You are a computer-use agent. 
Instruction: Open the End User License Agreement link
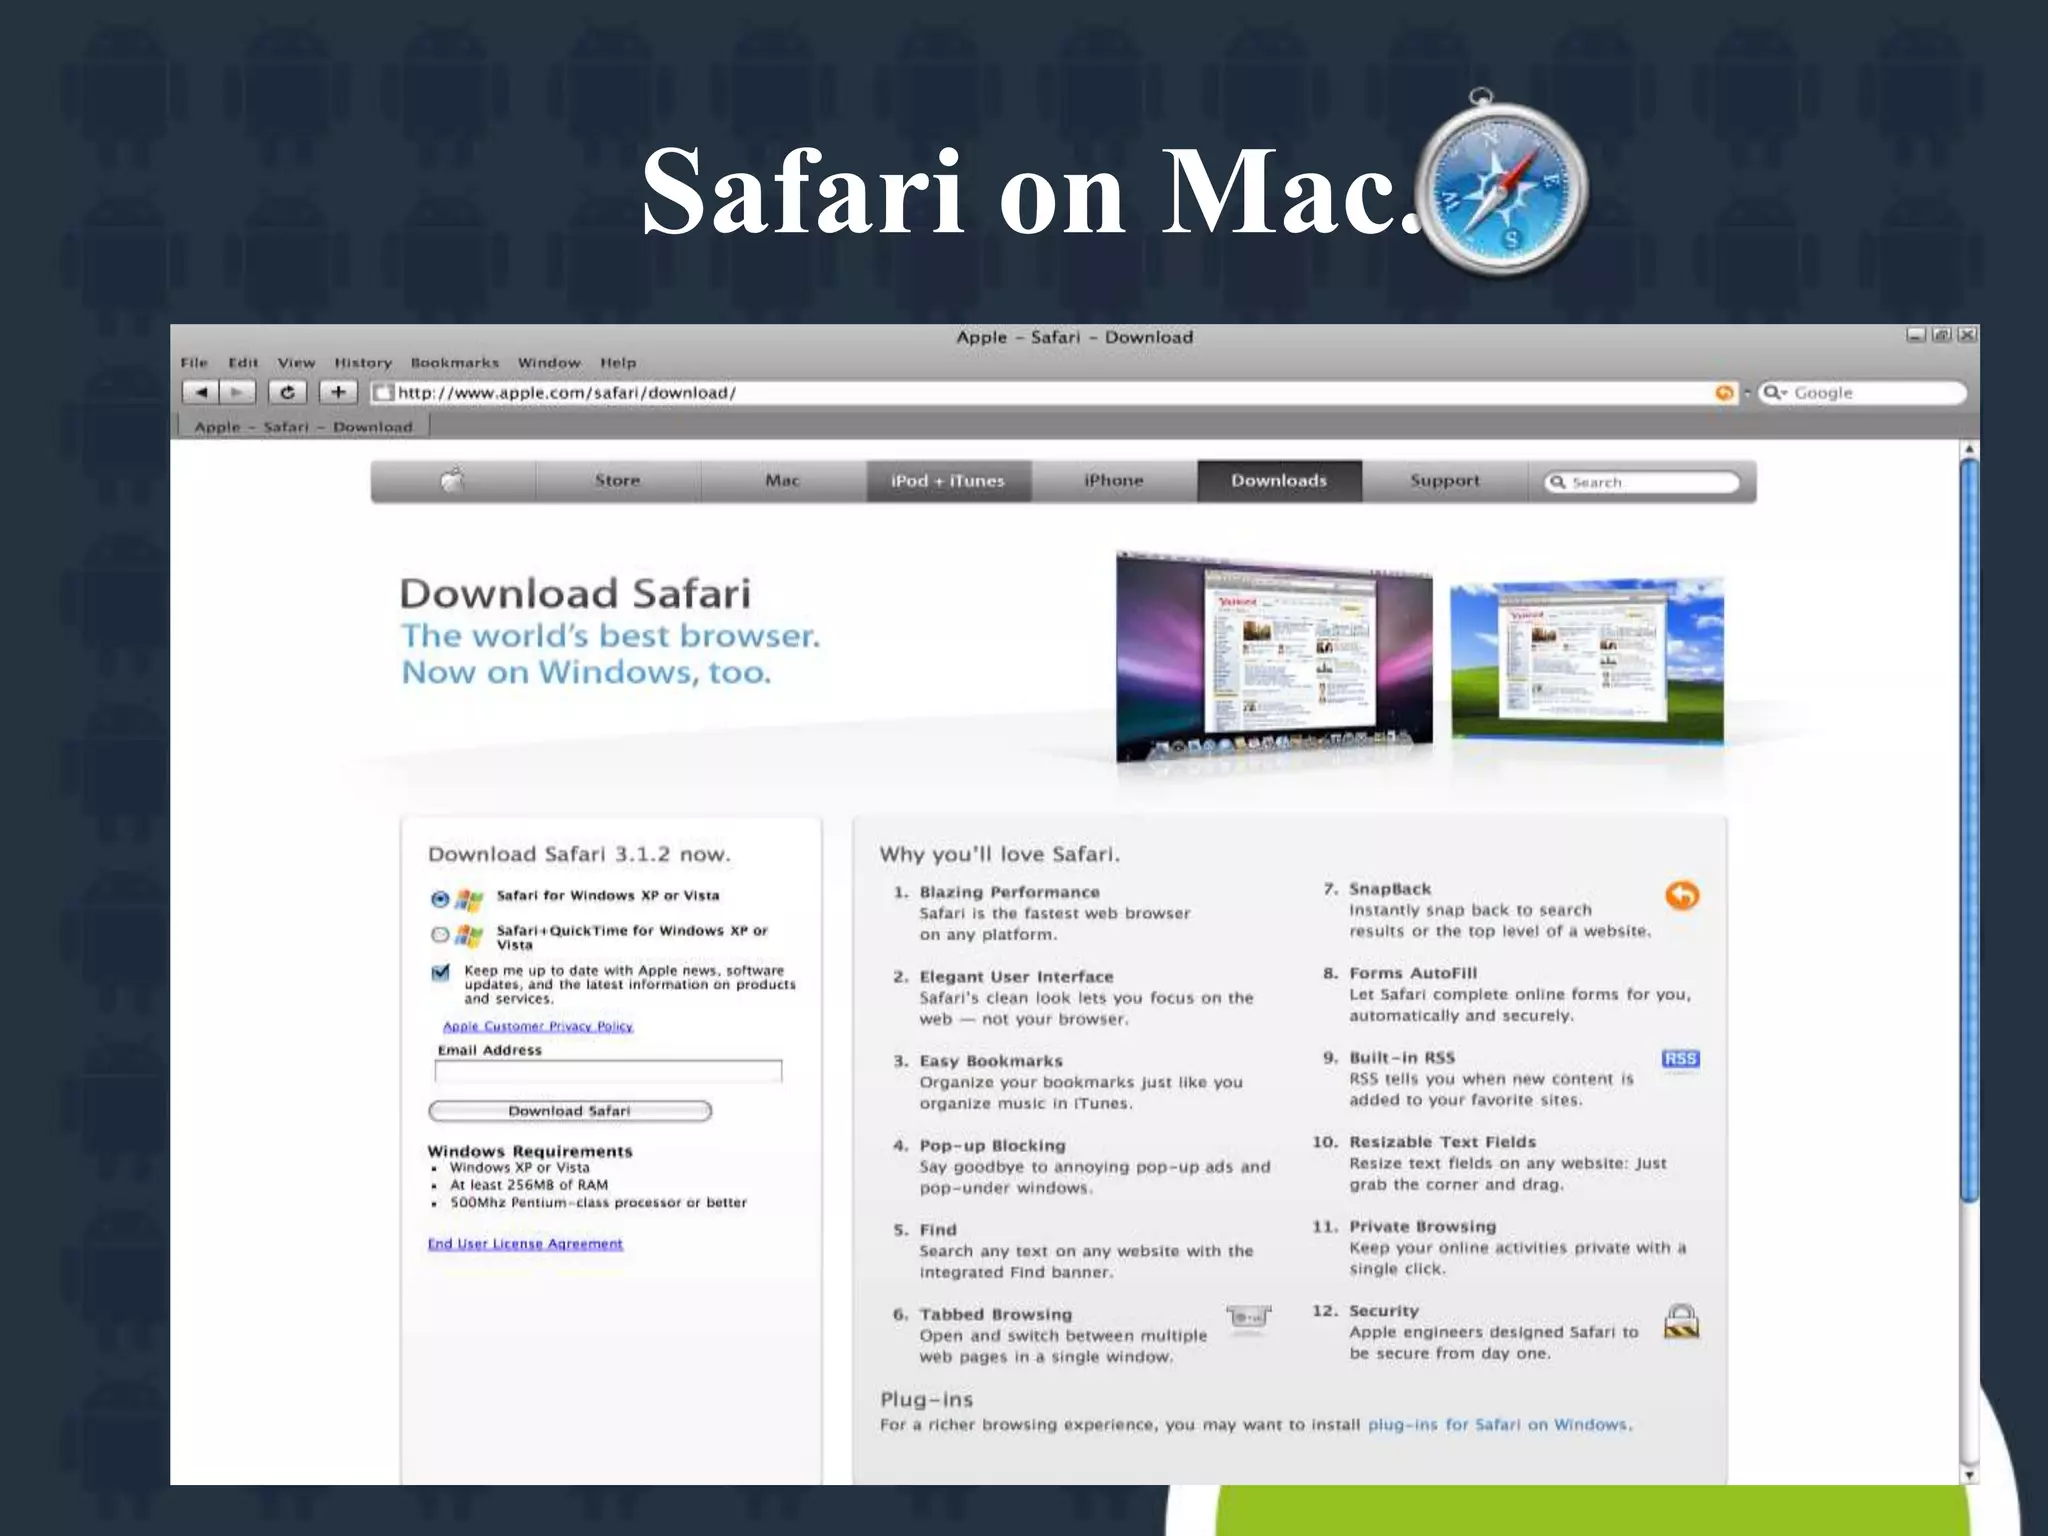point(525,1243)
